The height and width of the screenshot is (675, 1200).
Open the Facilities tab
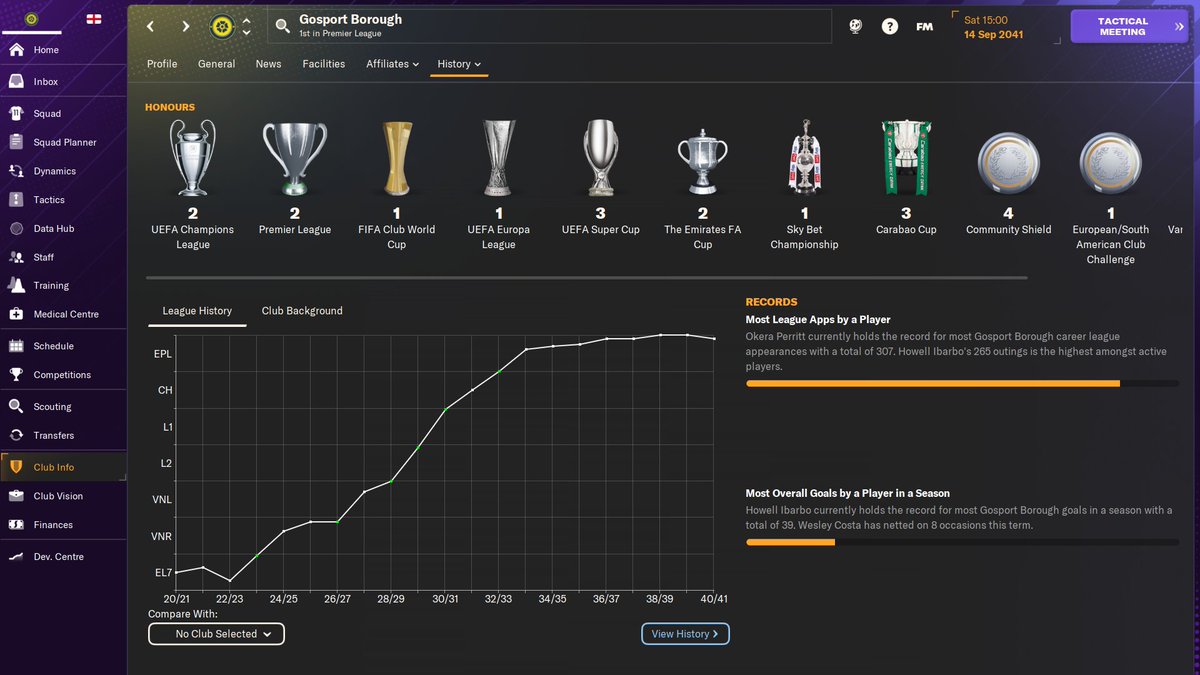[x=324, y=64]
